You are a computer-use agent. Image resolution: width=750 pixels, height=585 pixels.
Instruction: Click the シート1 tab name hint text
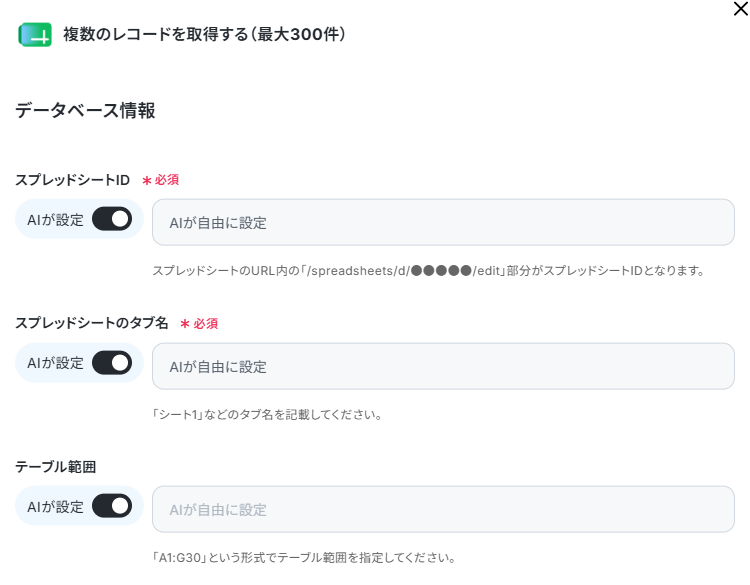[267, 414]
